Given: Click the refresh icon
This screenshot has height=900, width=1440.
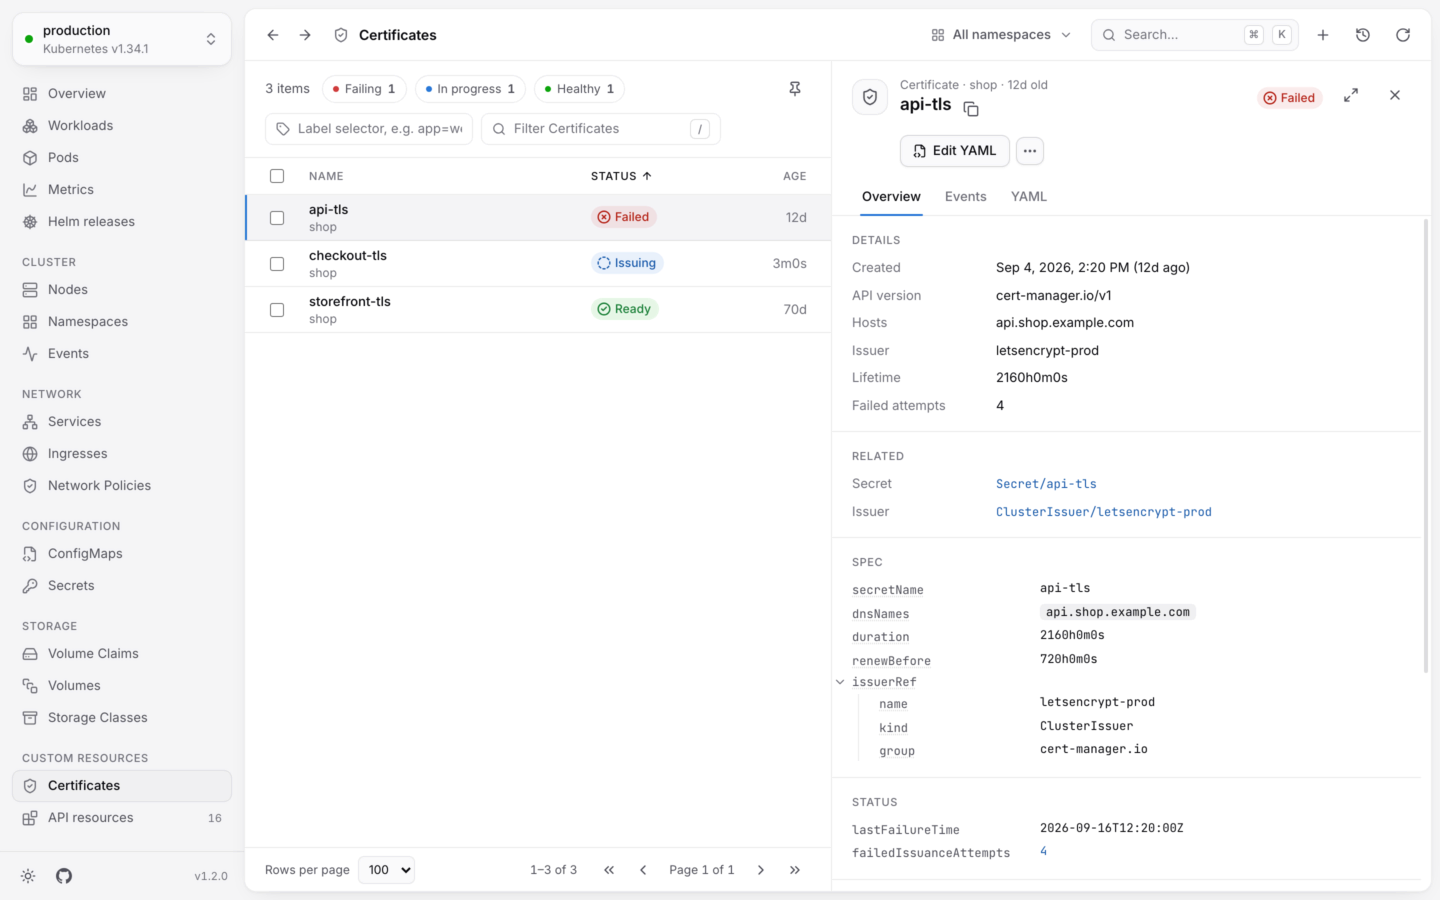Looking at the screenshot, I should click(x=1403, y=35).
